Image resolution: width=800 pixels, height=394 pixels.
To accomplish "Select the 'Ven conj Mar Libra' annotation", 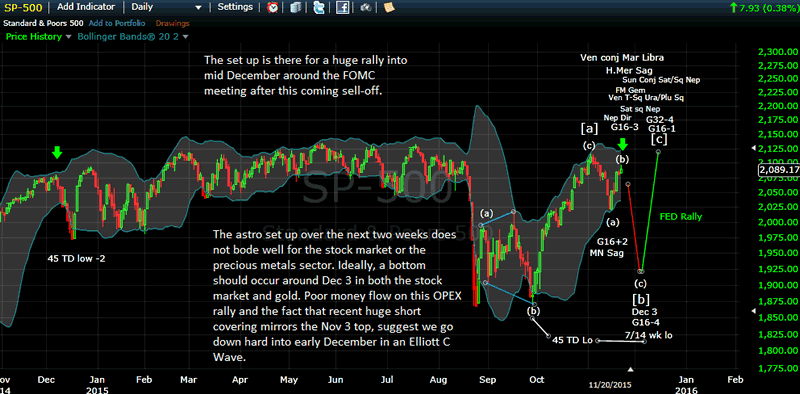I will point(622,57).
